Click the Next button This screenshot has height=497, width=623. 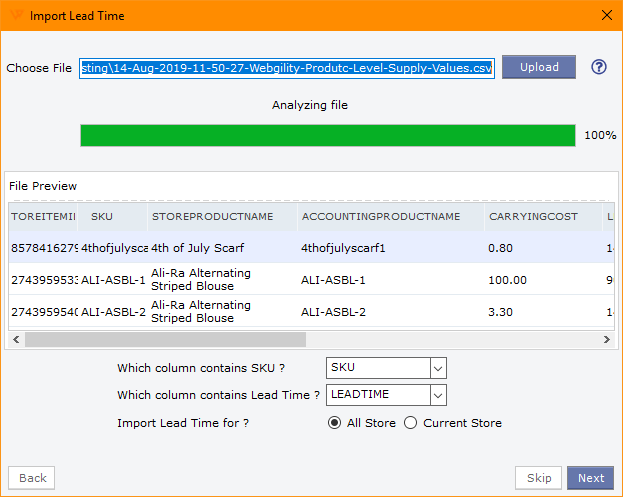click(590, 478)
